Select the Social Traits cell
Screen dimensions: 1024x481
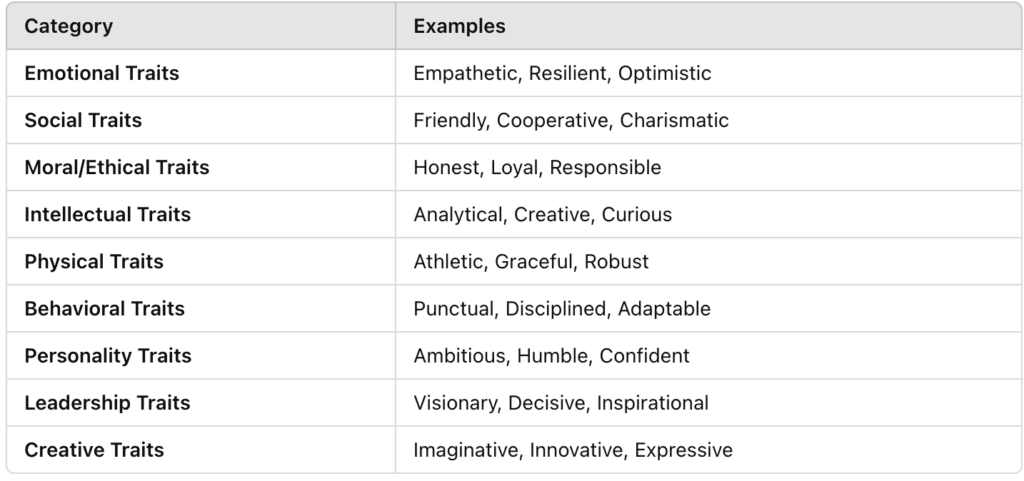83,120
